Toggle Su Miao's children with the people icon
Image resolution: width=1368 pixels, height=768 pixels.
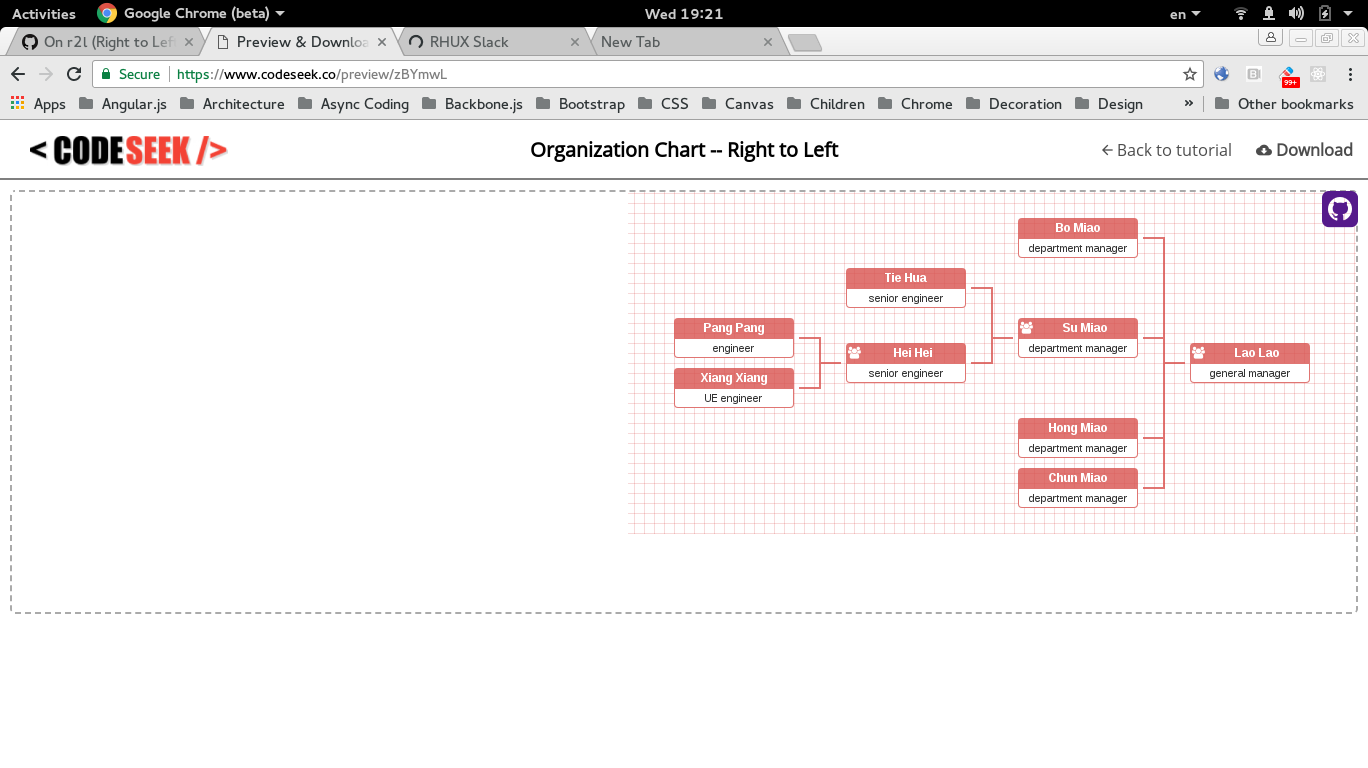click(x=1027, y=327)
